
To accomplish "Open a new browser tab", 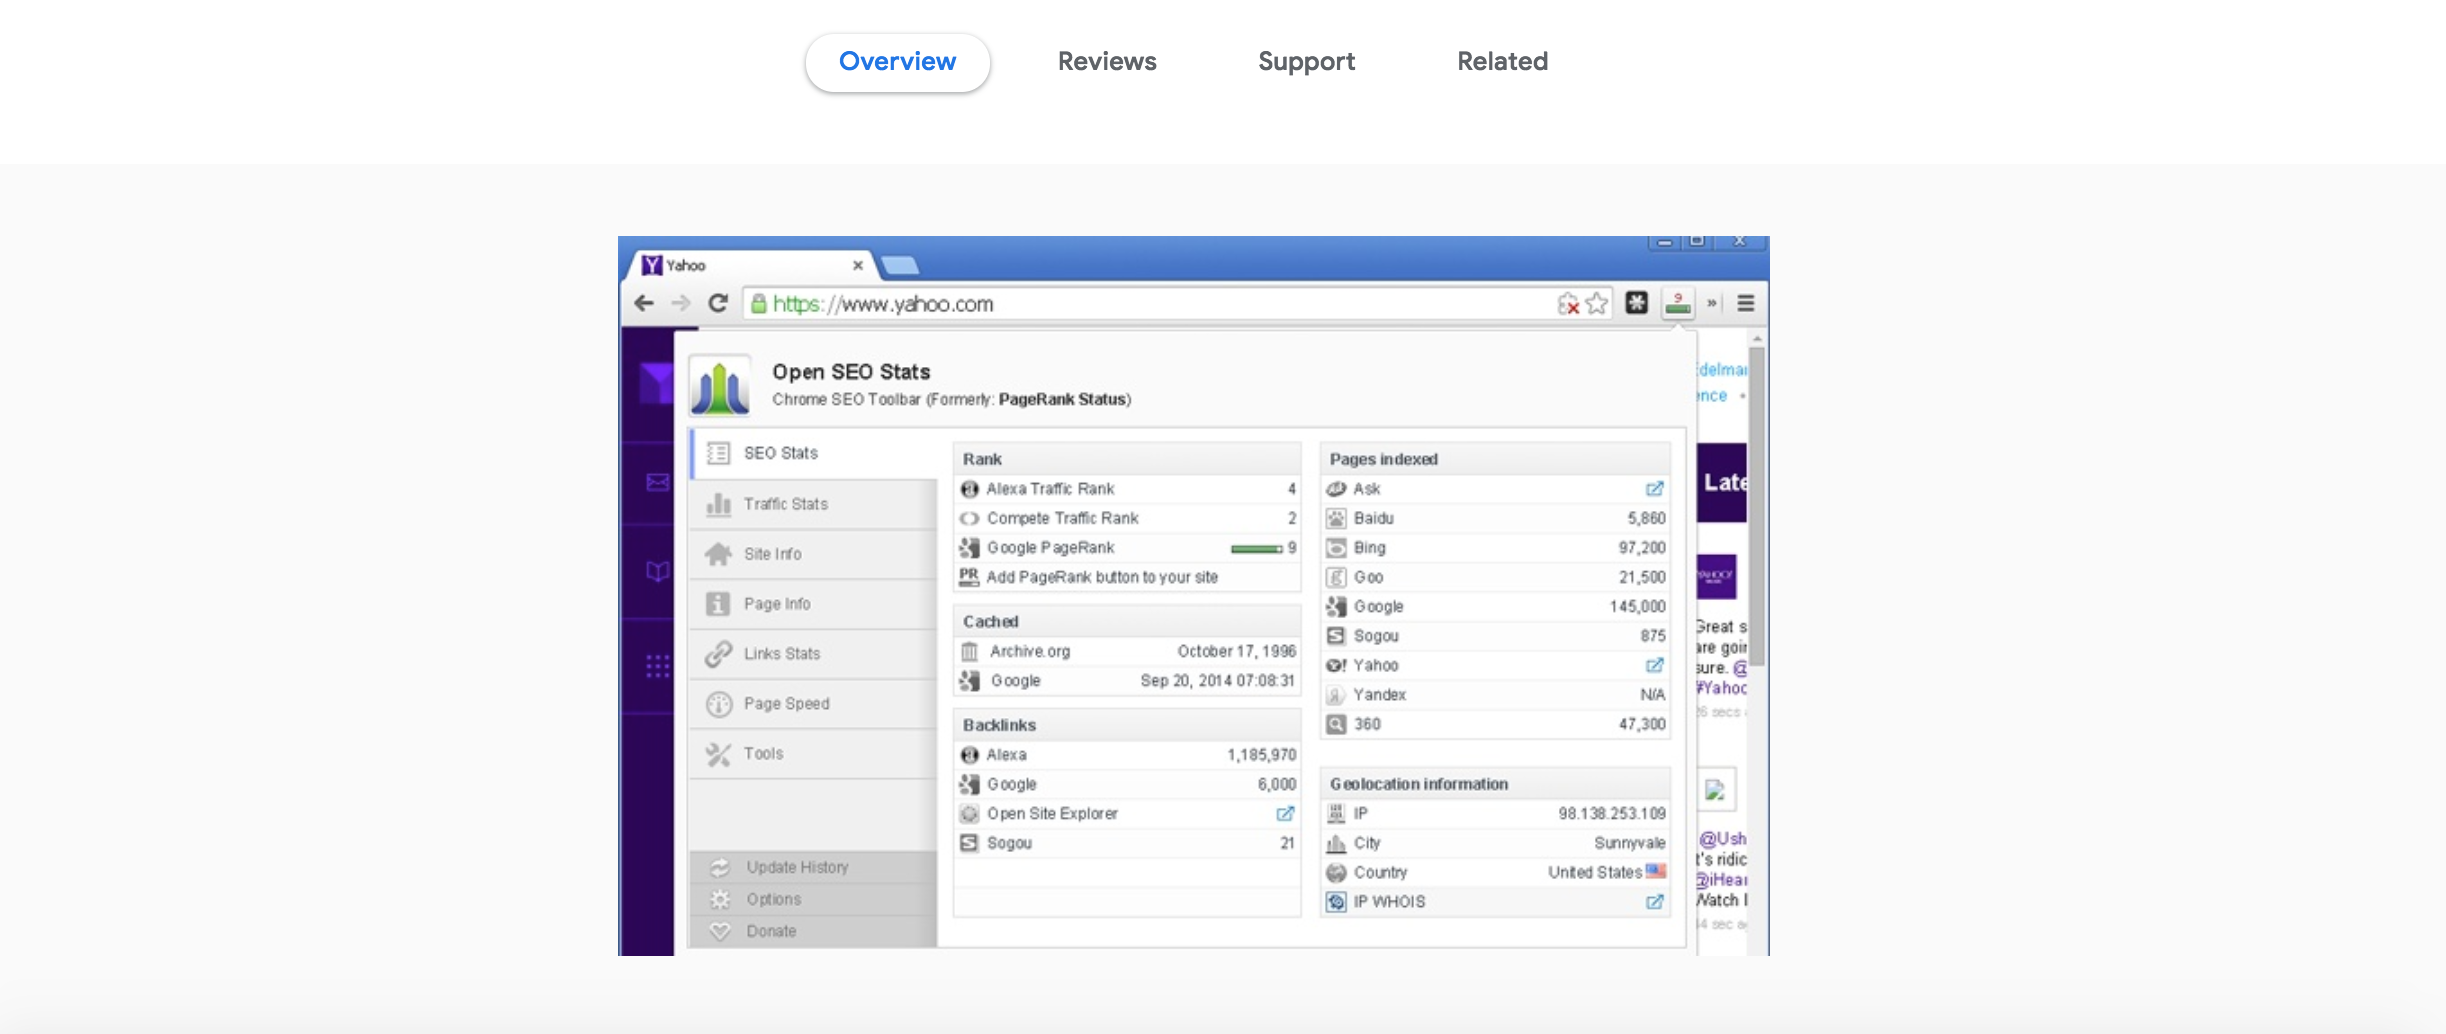I will coord(900,265).
